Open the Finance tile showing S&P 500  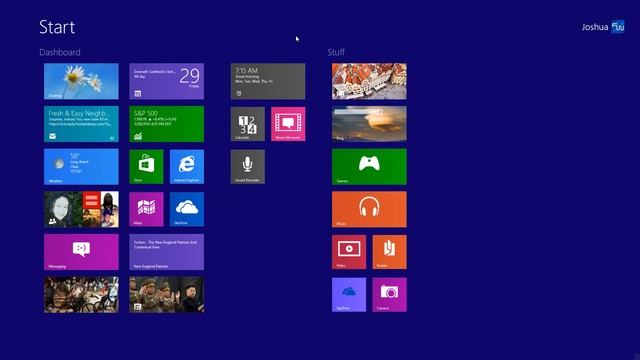click(x=167, y=124)
